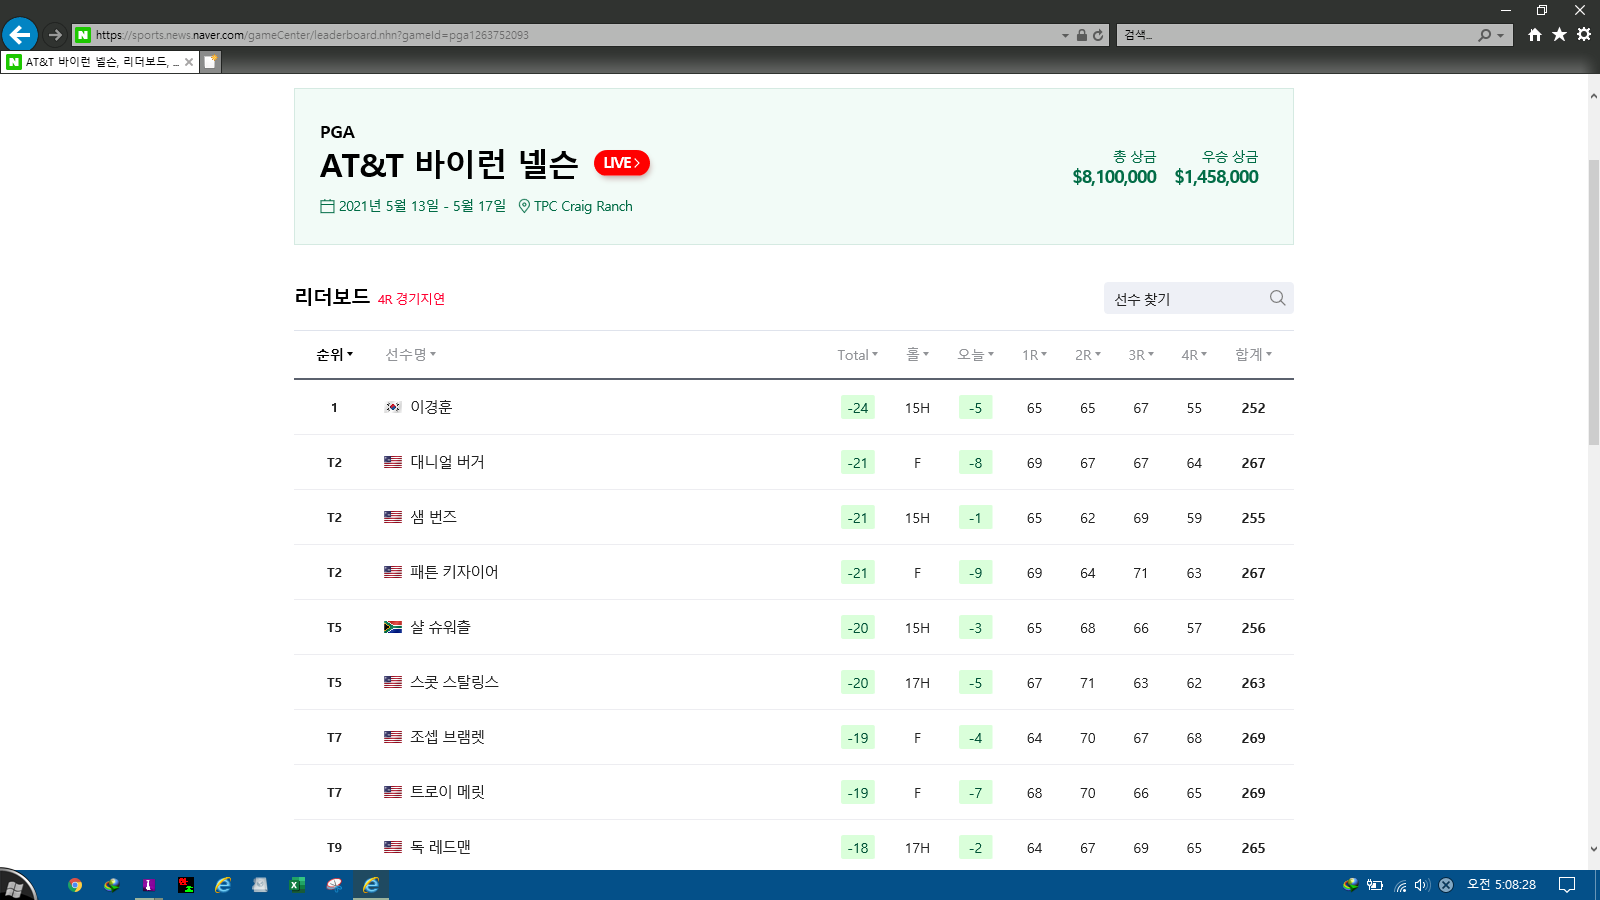Open the address bar history dropdown arrow

[x=1065, y=35]
